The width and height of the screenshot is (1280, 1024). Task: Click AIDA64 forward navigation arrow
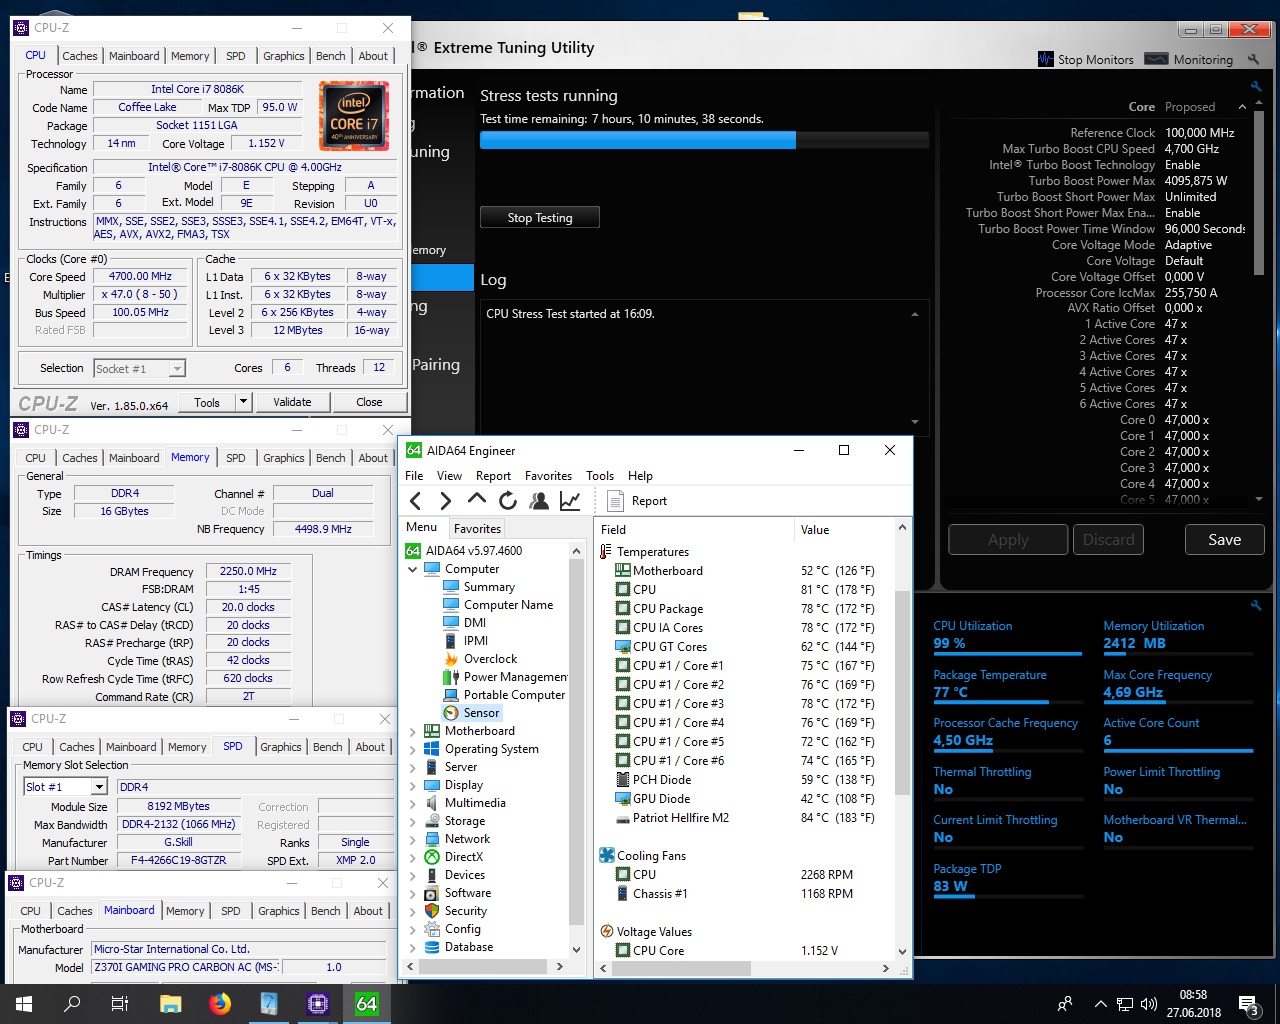446,501
